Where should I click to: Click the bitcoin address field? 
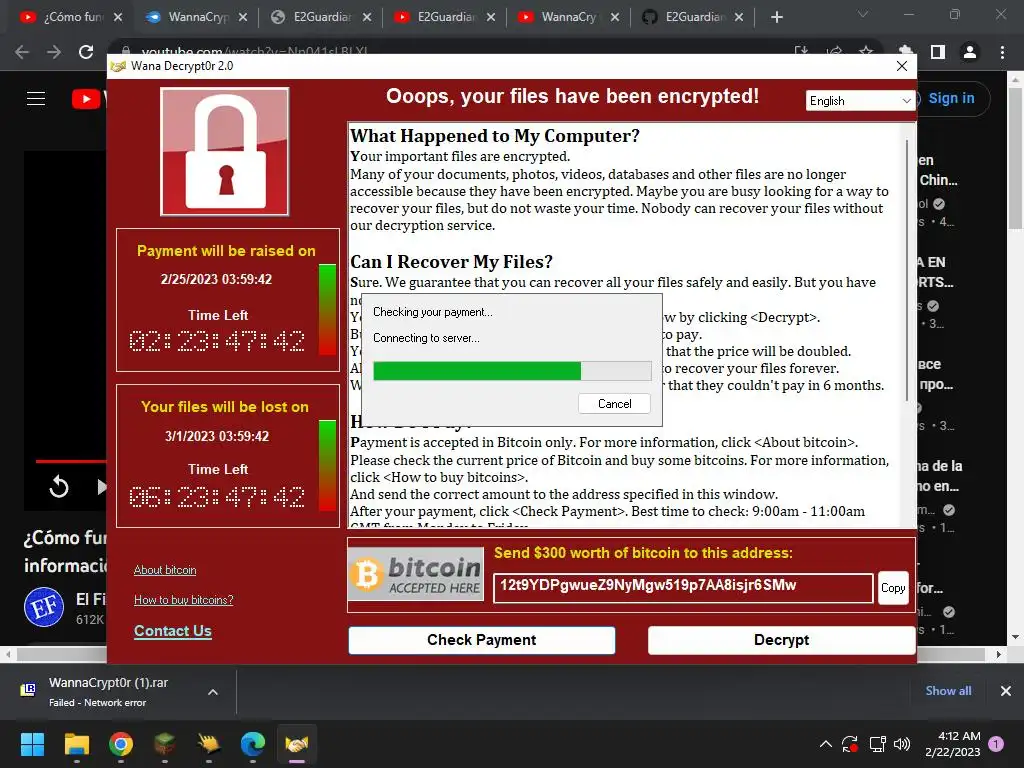[683, 588]
